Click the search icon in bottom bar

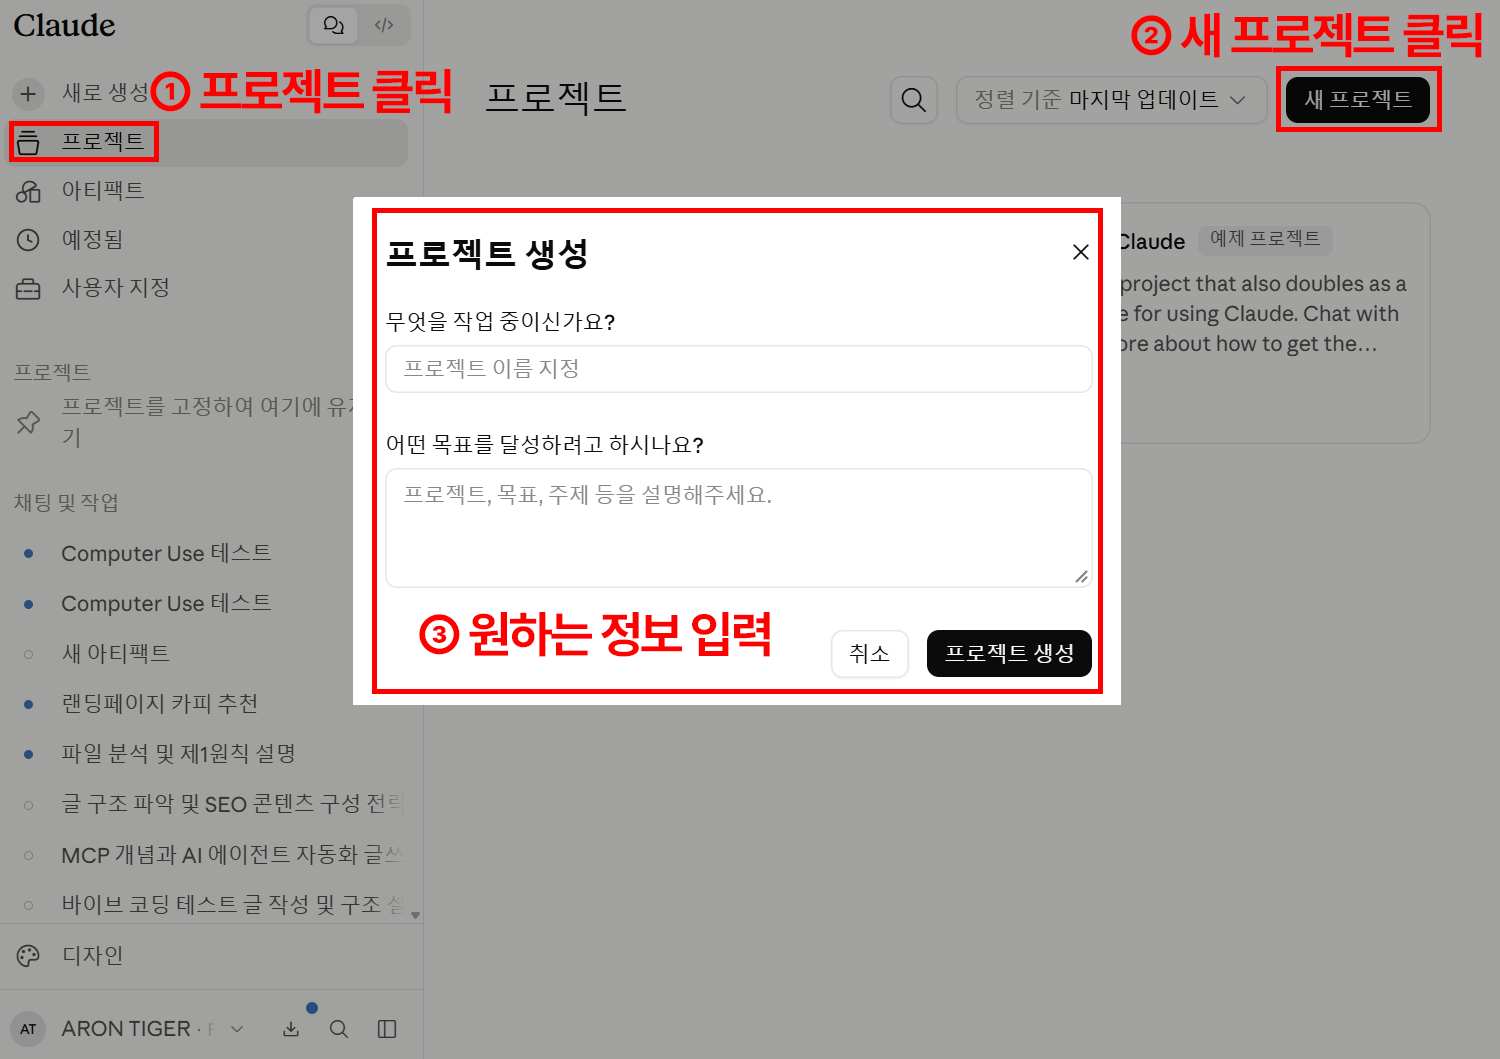(x=339, y=1029)
